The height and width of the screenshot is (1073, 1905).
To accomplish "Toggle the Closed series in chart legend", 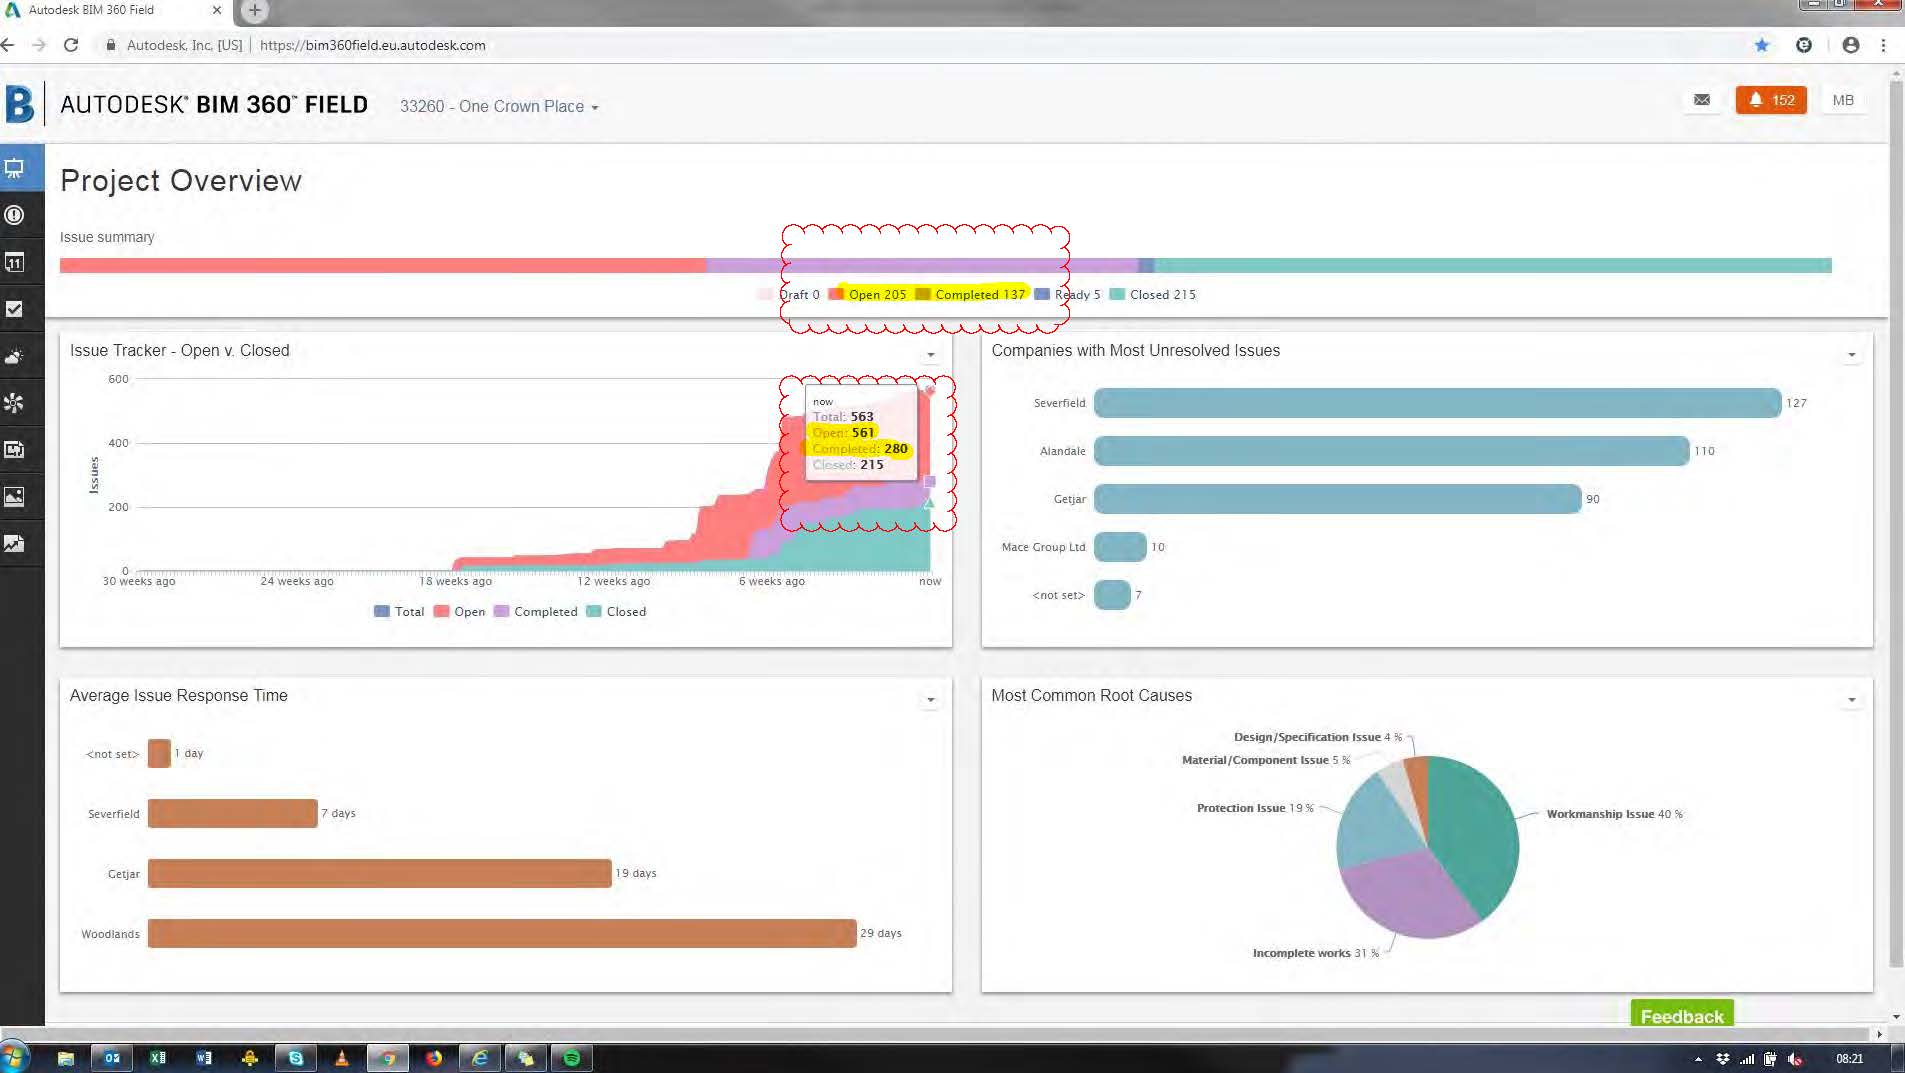I will click(617, 611).
